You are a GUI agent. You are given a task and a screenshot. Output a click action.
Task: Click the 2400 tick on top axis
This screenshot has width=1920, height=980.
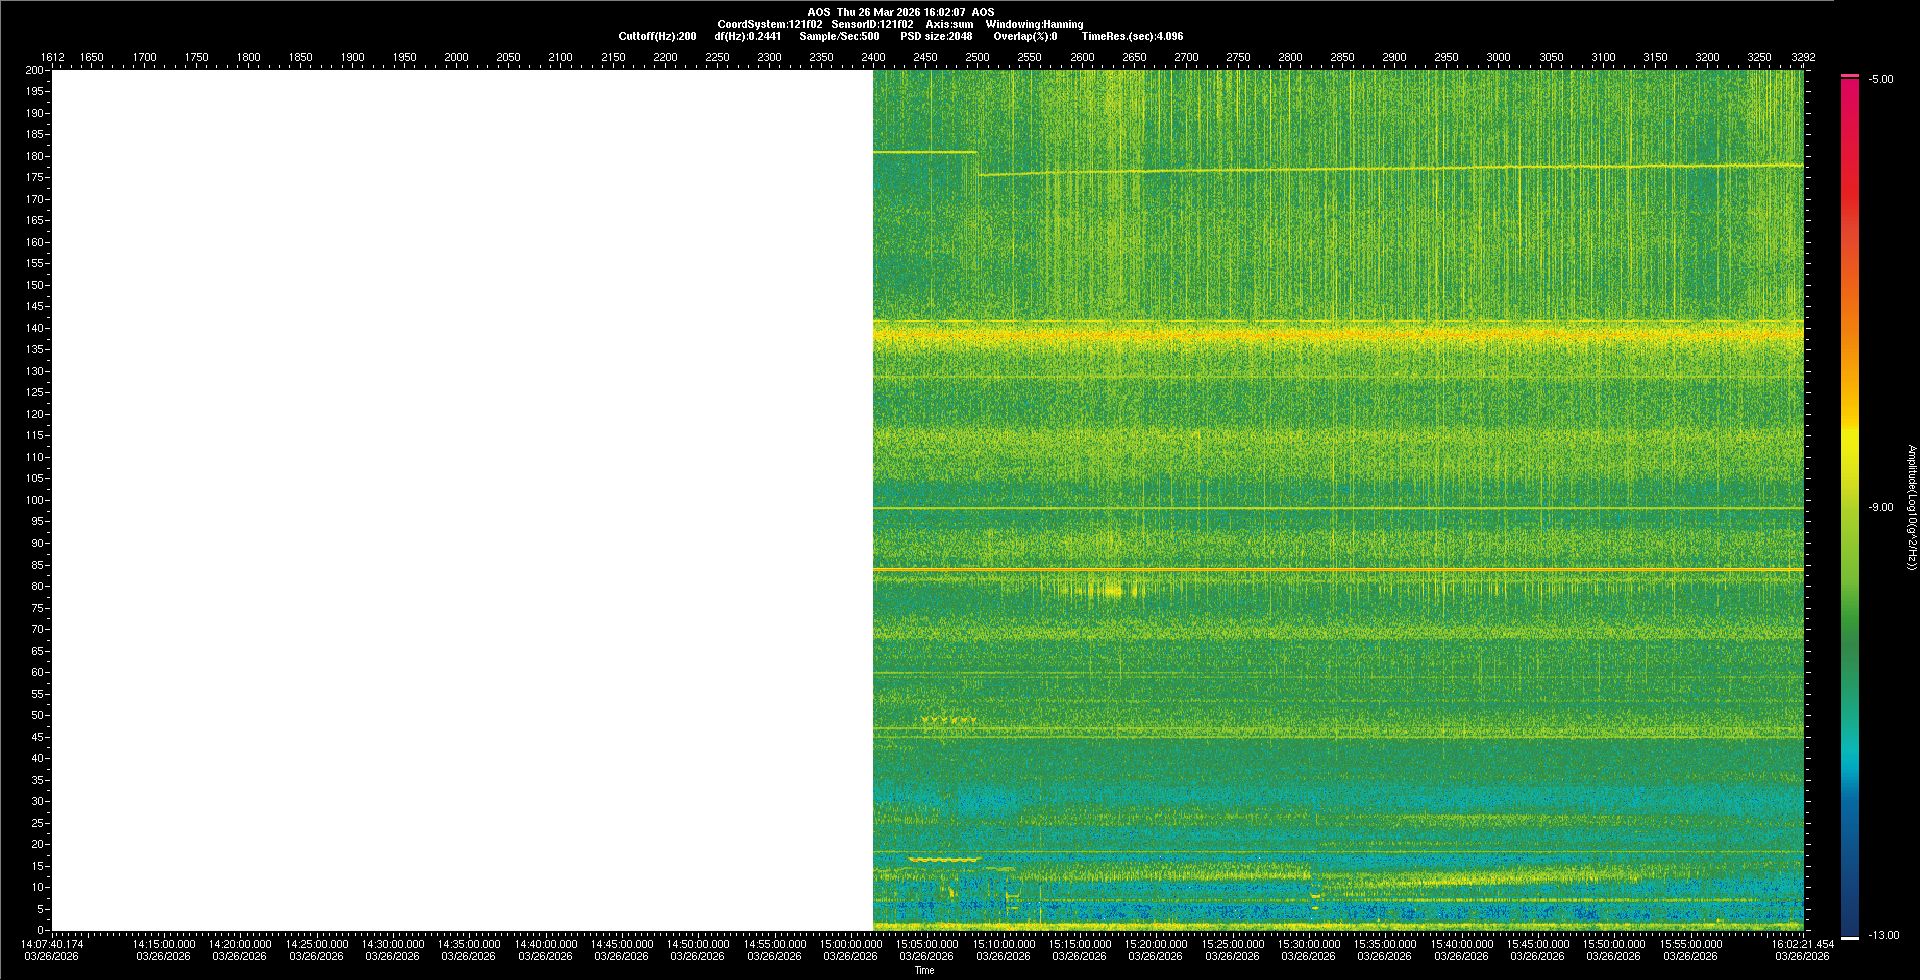coord(873,57)
